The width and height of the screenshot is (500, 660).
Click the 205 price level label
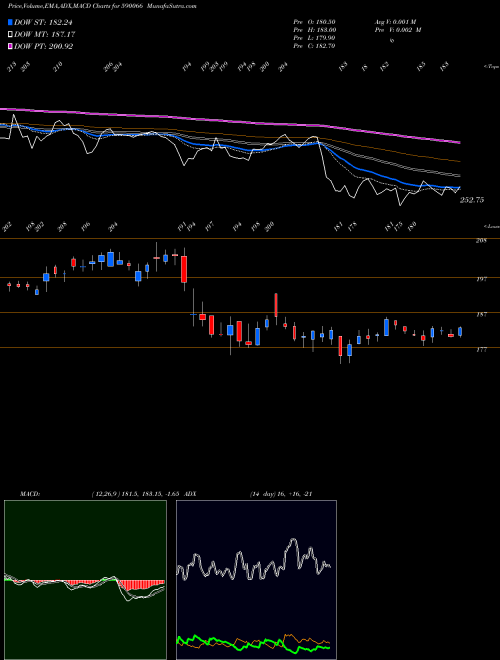tap(481, 241)
